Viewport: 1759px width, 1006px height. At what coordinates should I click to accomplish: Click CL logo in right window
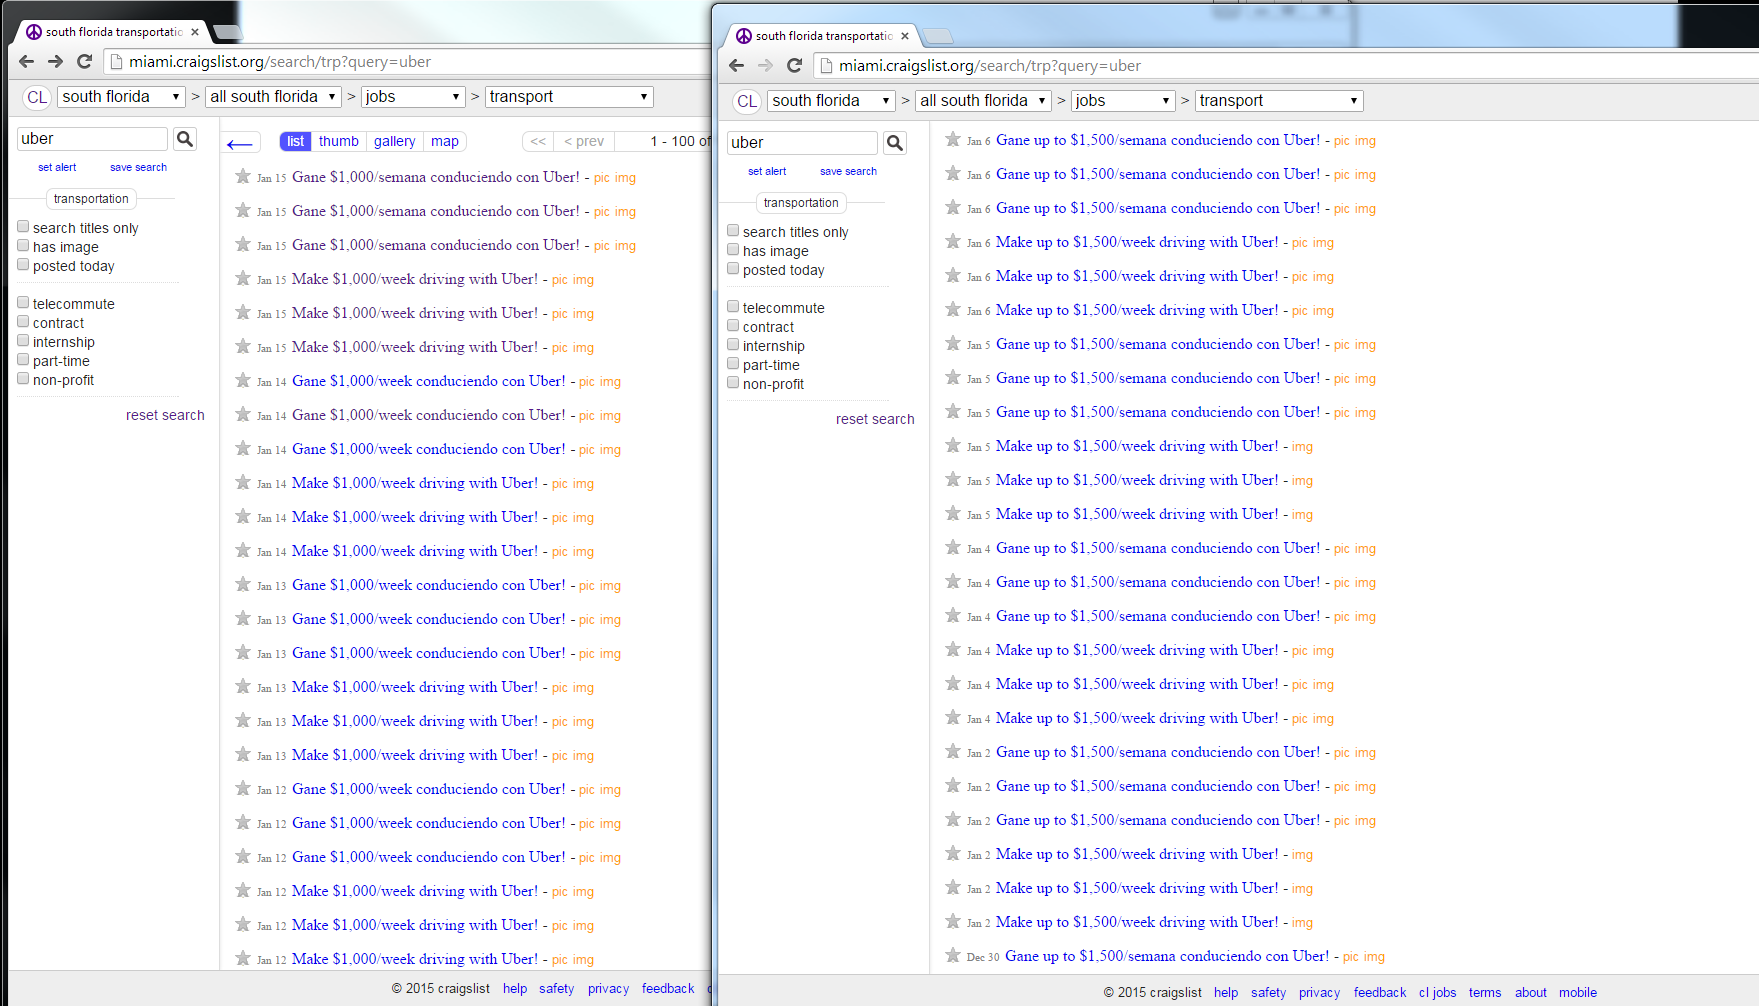point(747,101)
